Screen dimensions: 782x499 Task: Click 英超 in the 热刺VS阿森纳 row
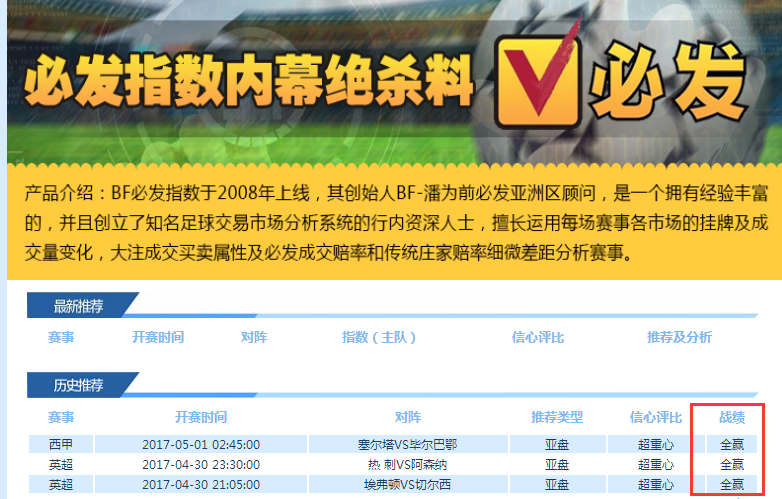pos(61,465)
